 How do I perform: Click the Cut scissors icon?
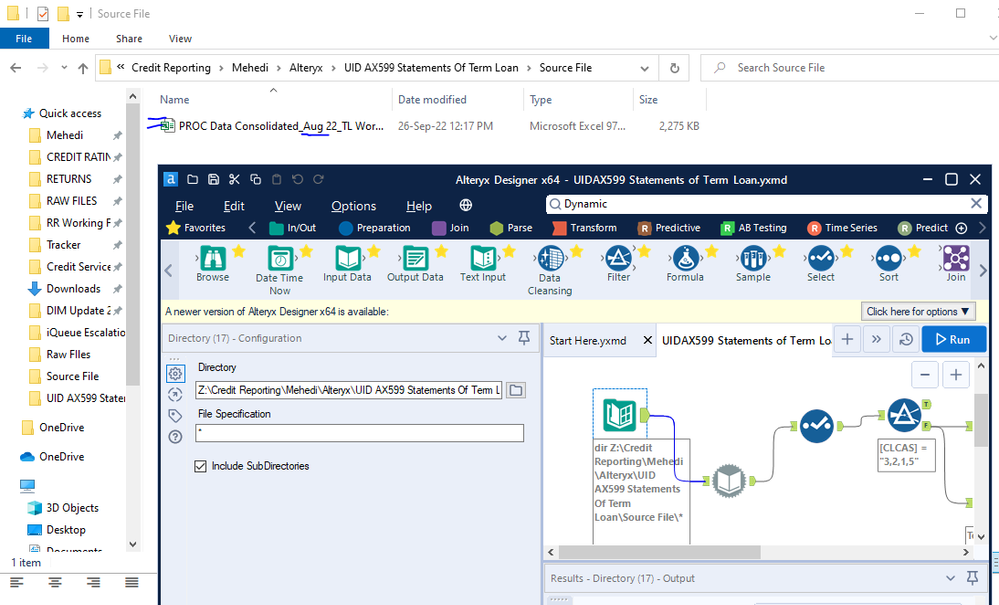(234, 180)
